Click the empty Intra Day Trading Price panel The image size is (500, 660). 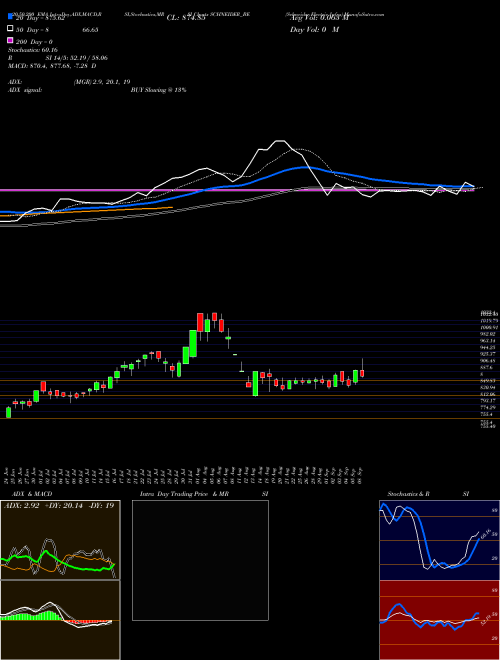coord(200,560)
